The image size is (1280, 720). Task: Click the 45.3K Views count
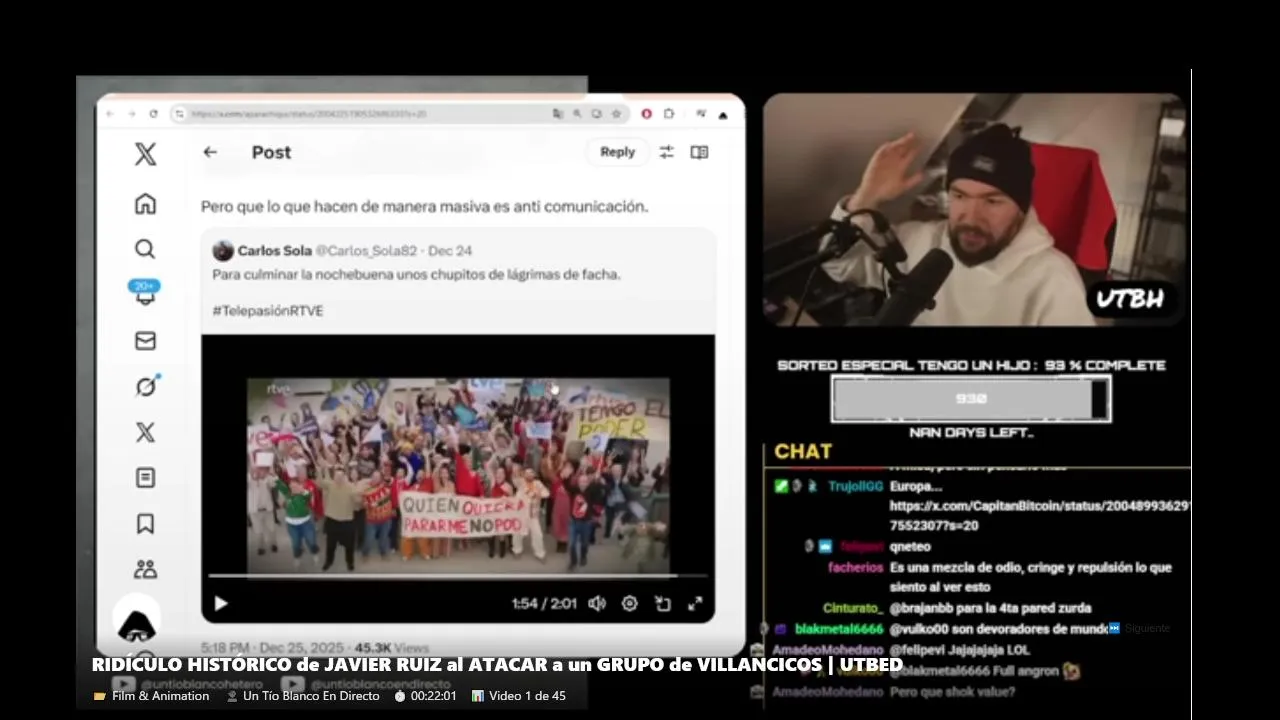coord(391,647)
